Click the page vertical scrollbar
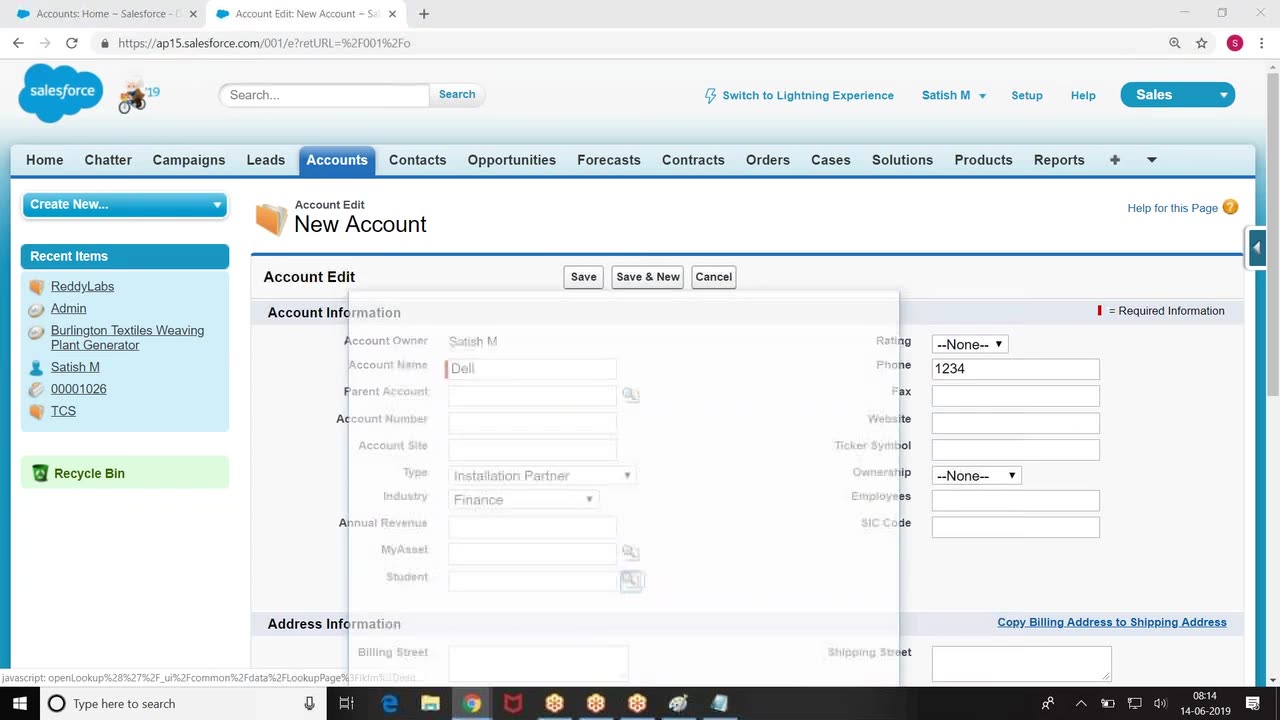This screenshot has height=720, width=1280. (1273, 235)
